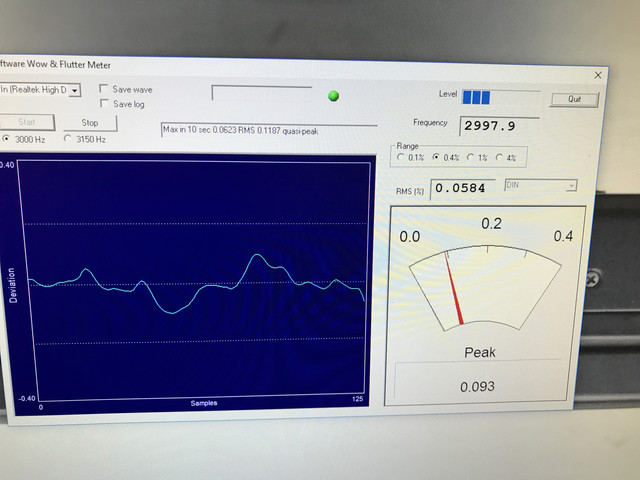Click the 'Max in 10 sec' status text
Image resolution: width=640 pixels, height=480 pixels.
click(240, 131)
